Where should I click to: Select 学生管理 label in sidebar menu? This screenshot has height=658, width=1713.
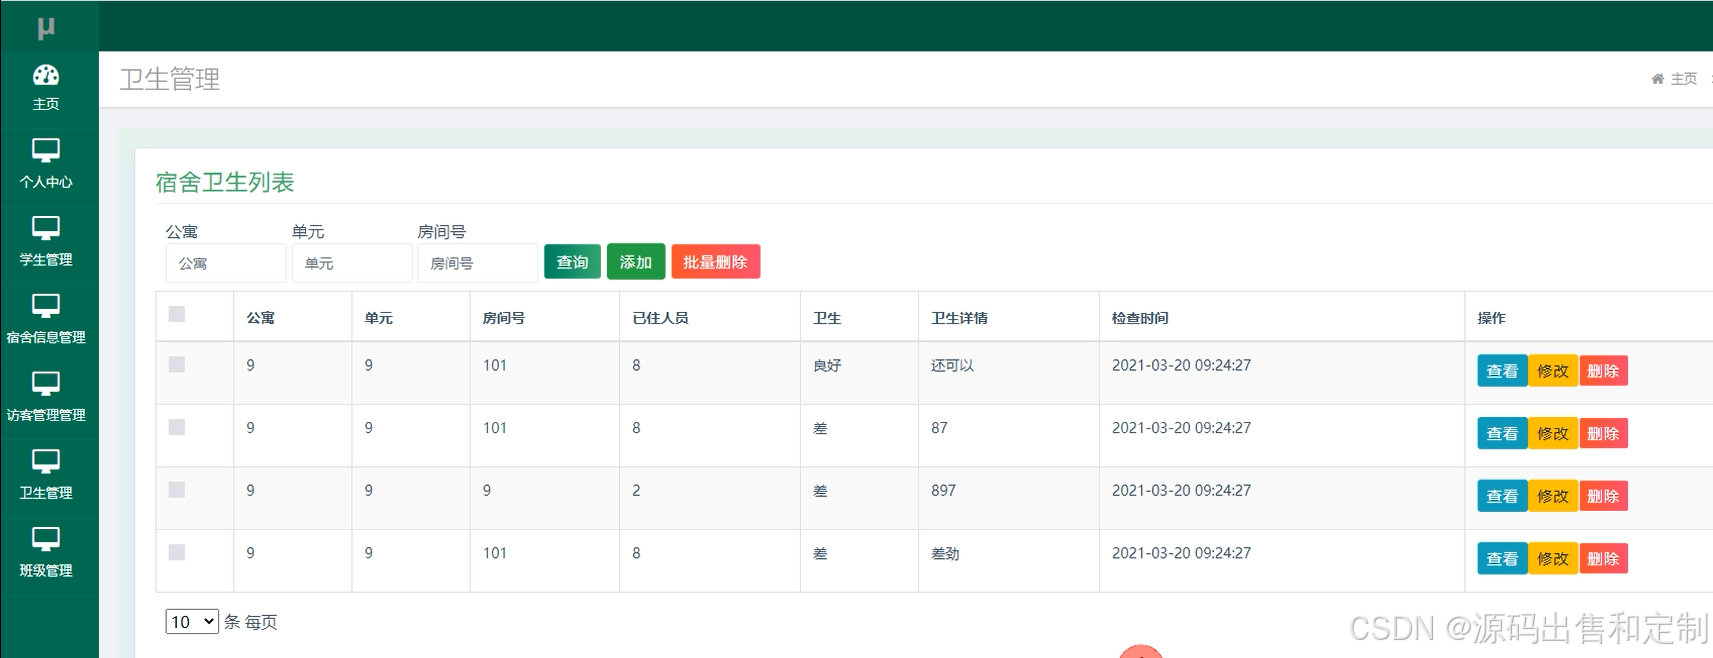[46, 260]
